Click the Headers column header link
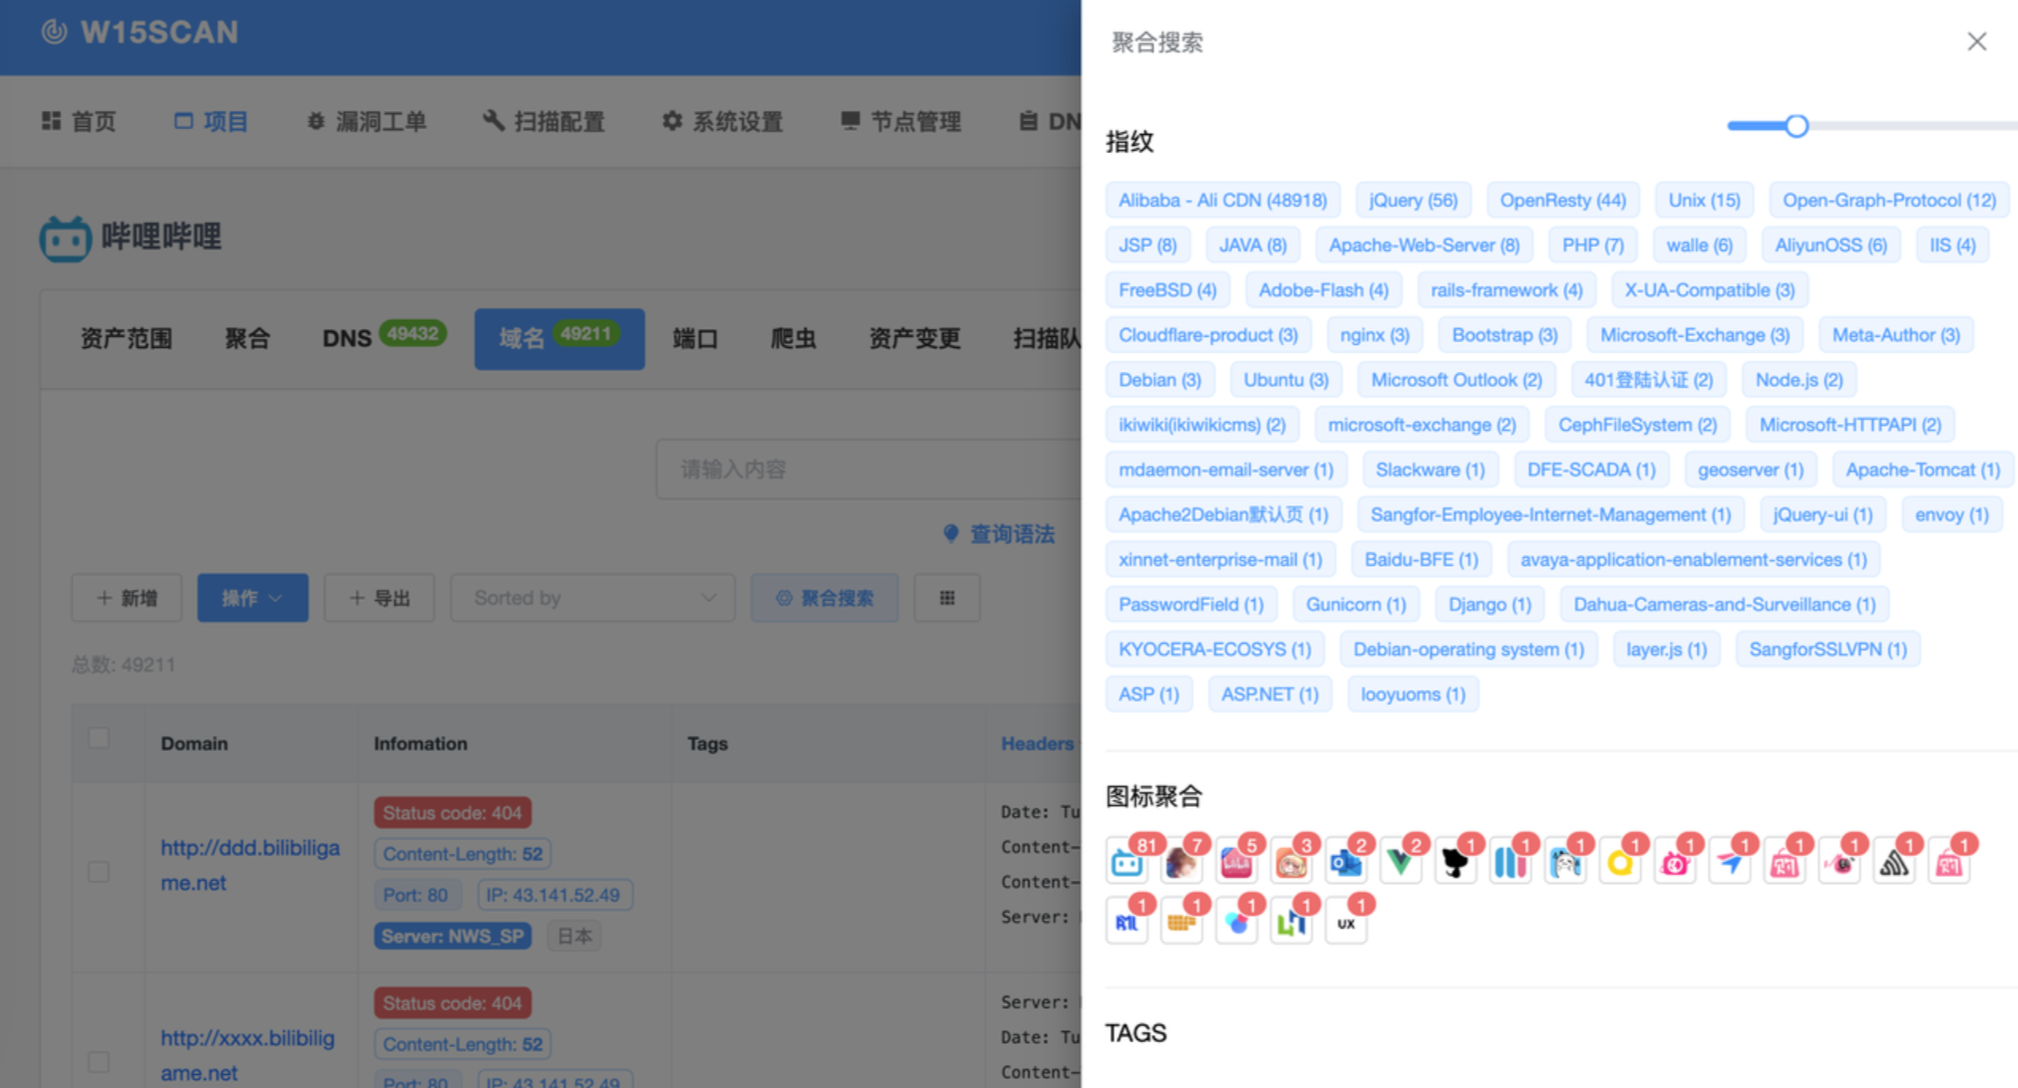 click(x=1038, y=743)
